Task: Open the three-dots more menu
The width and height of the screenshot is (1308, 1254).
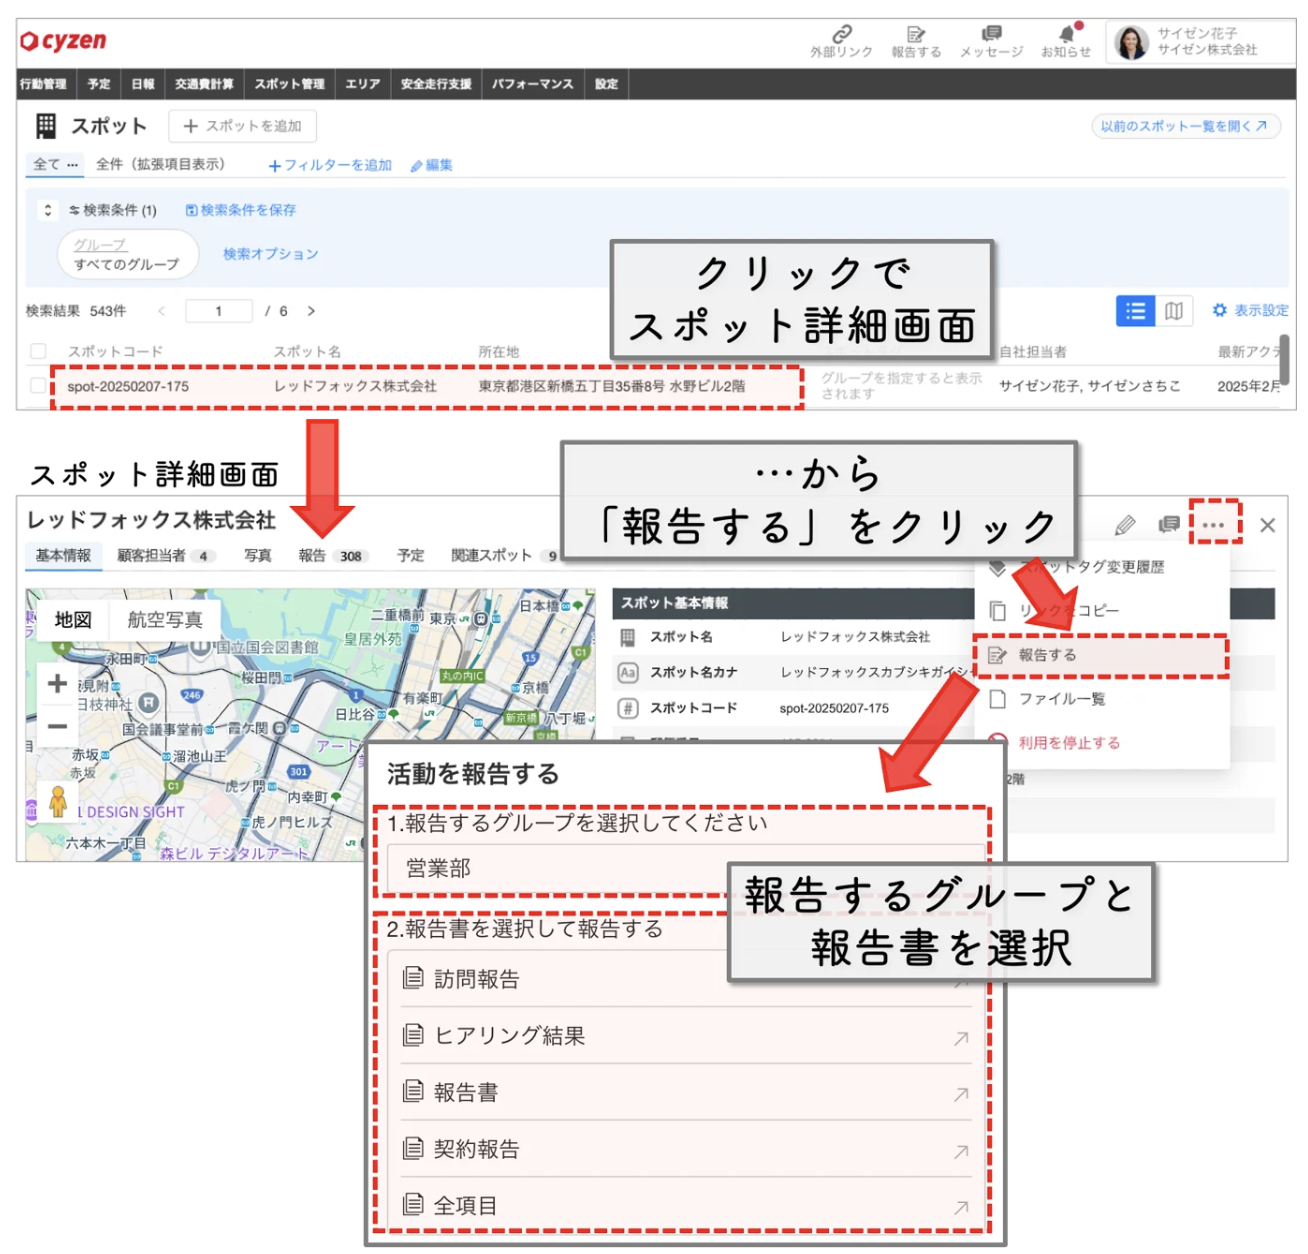Action: (x=1214, y=524)
